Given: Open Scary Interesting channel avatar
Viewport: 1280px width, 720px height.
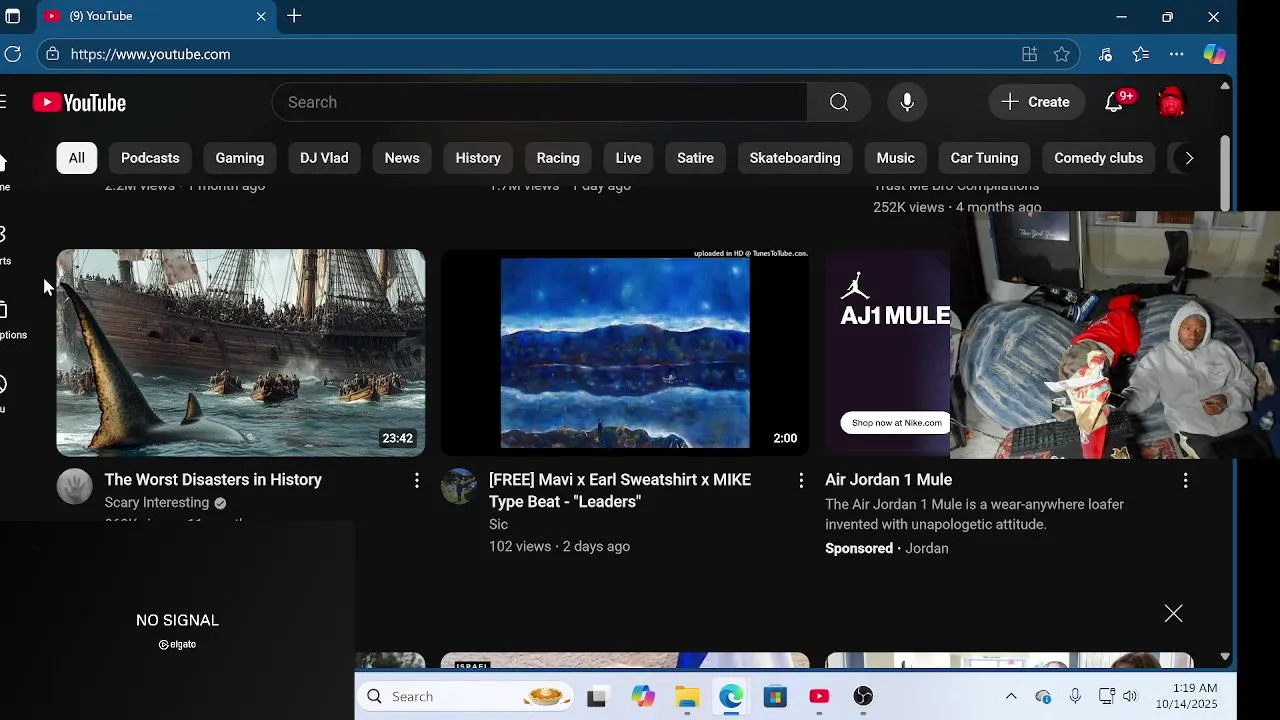Looking at the screenshot, I should (x=74, y=486).
